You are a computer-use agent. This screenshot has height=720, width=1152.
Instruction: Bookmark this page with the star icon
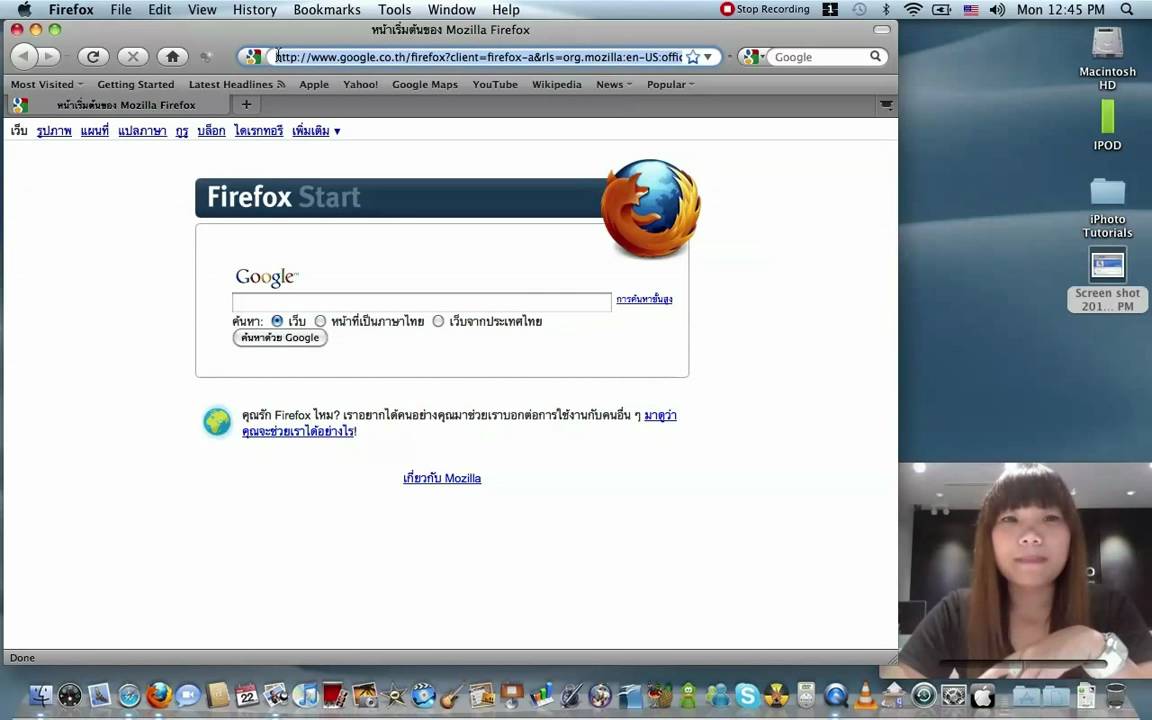pyautogui.click(x=692, y=57)
